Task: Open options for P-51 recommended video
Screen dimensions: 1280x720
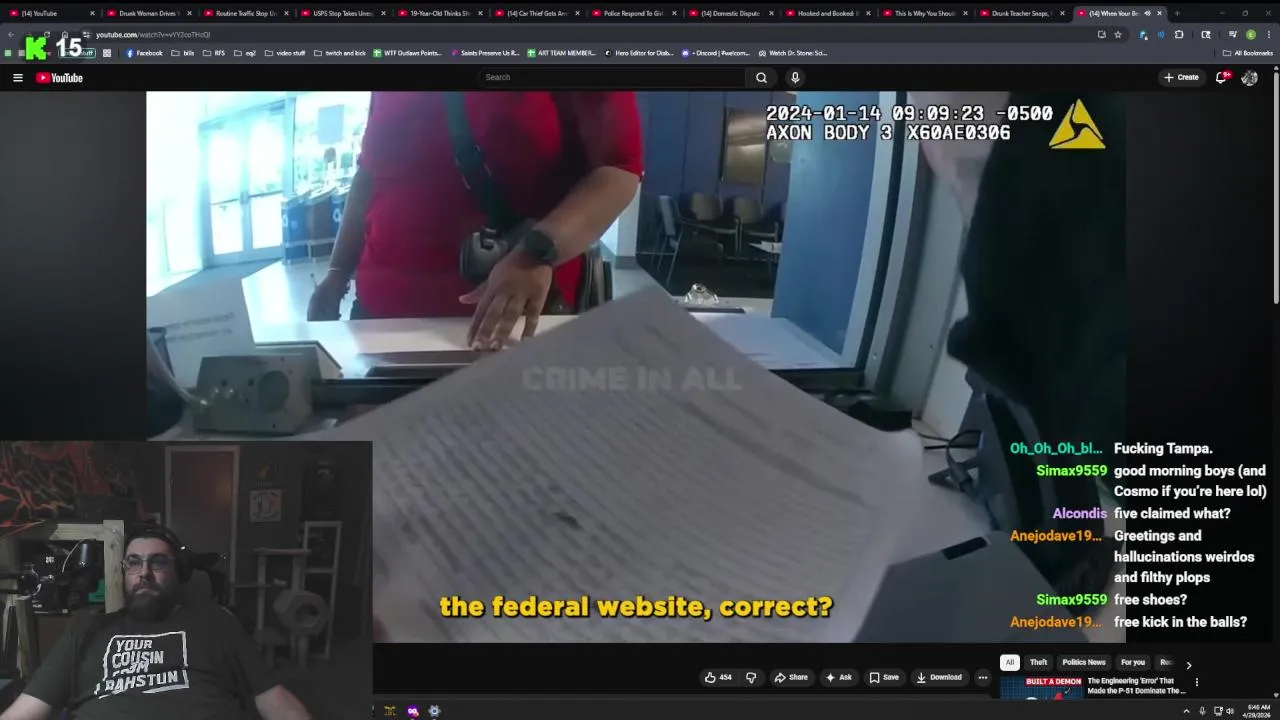Action: (1196, 682)
